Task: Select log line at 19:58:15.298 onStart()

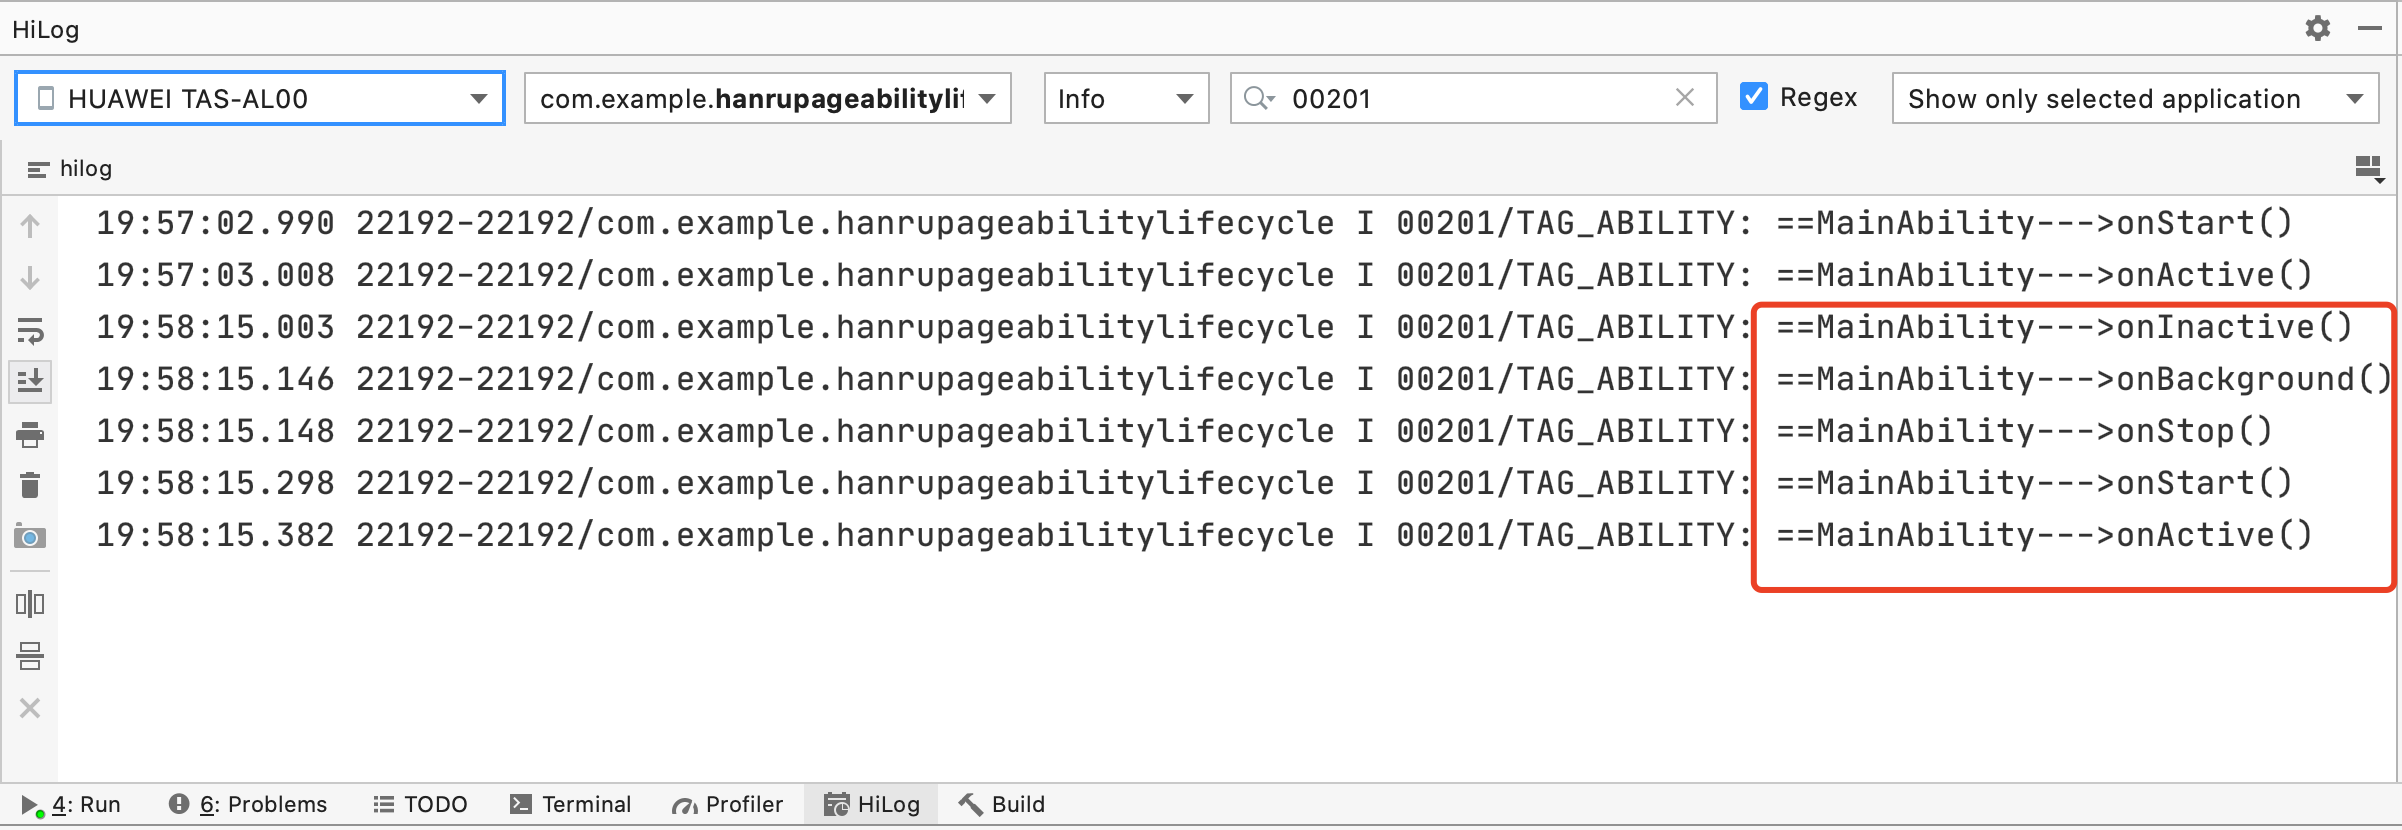Action: pos(1194,483)
